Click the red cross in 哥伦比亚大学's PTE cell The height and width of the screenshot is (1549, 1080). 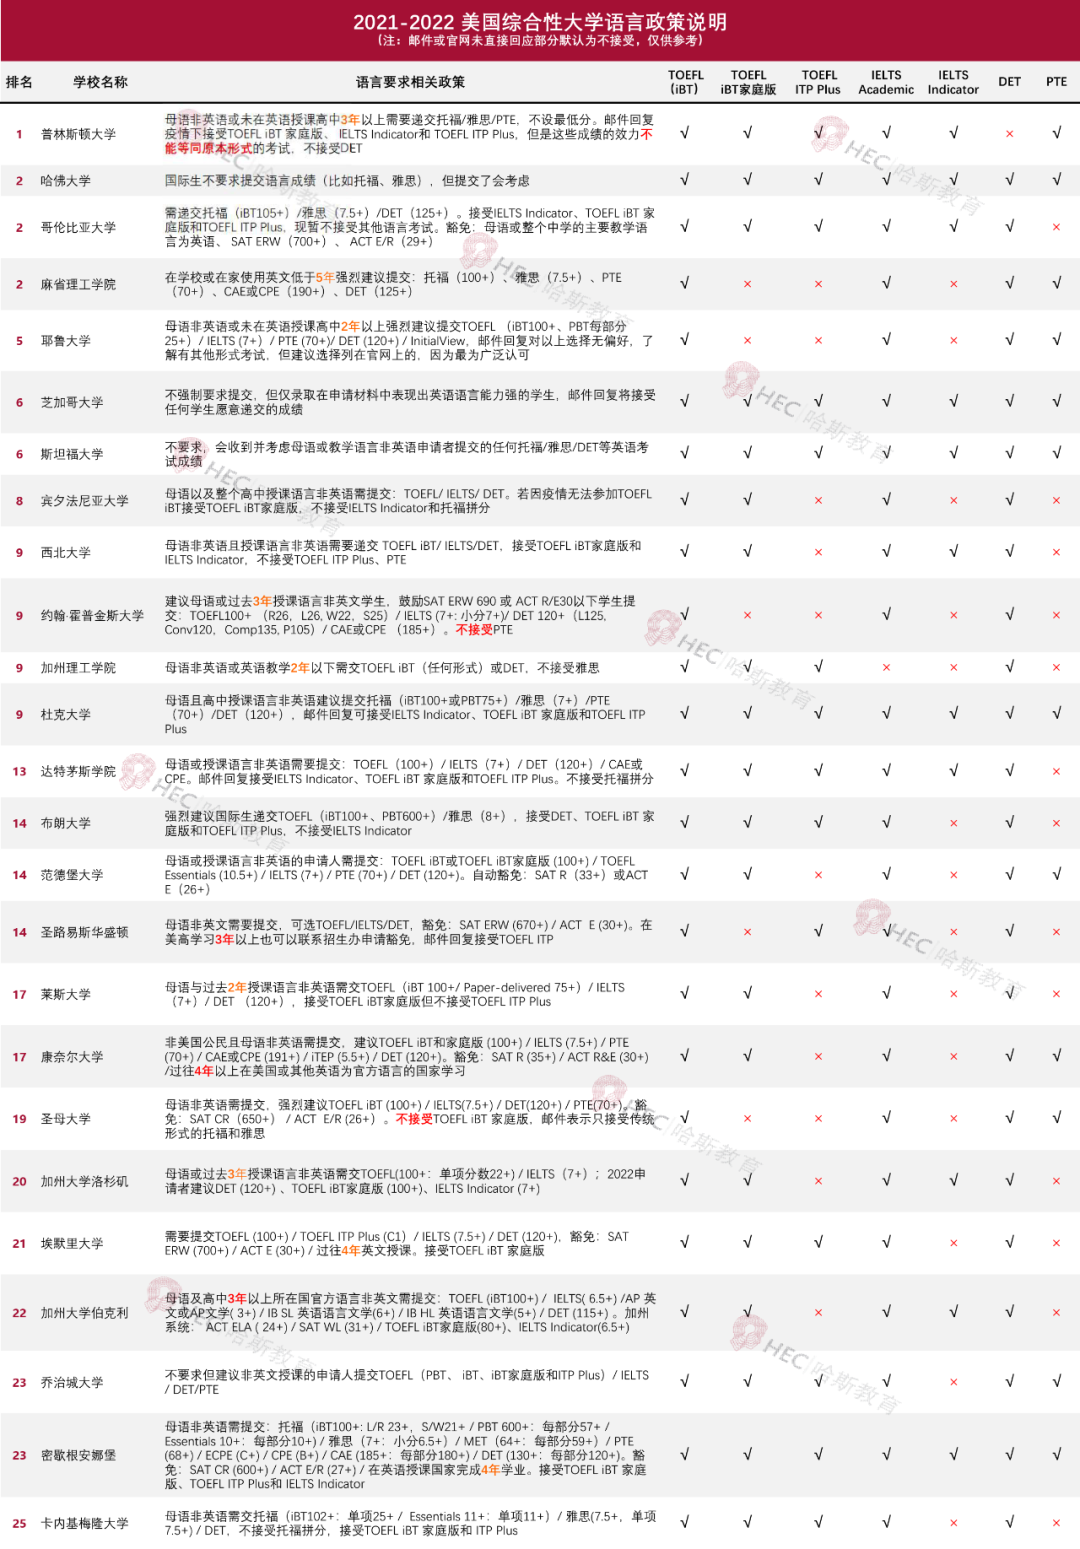coord(1056,227)
